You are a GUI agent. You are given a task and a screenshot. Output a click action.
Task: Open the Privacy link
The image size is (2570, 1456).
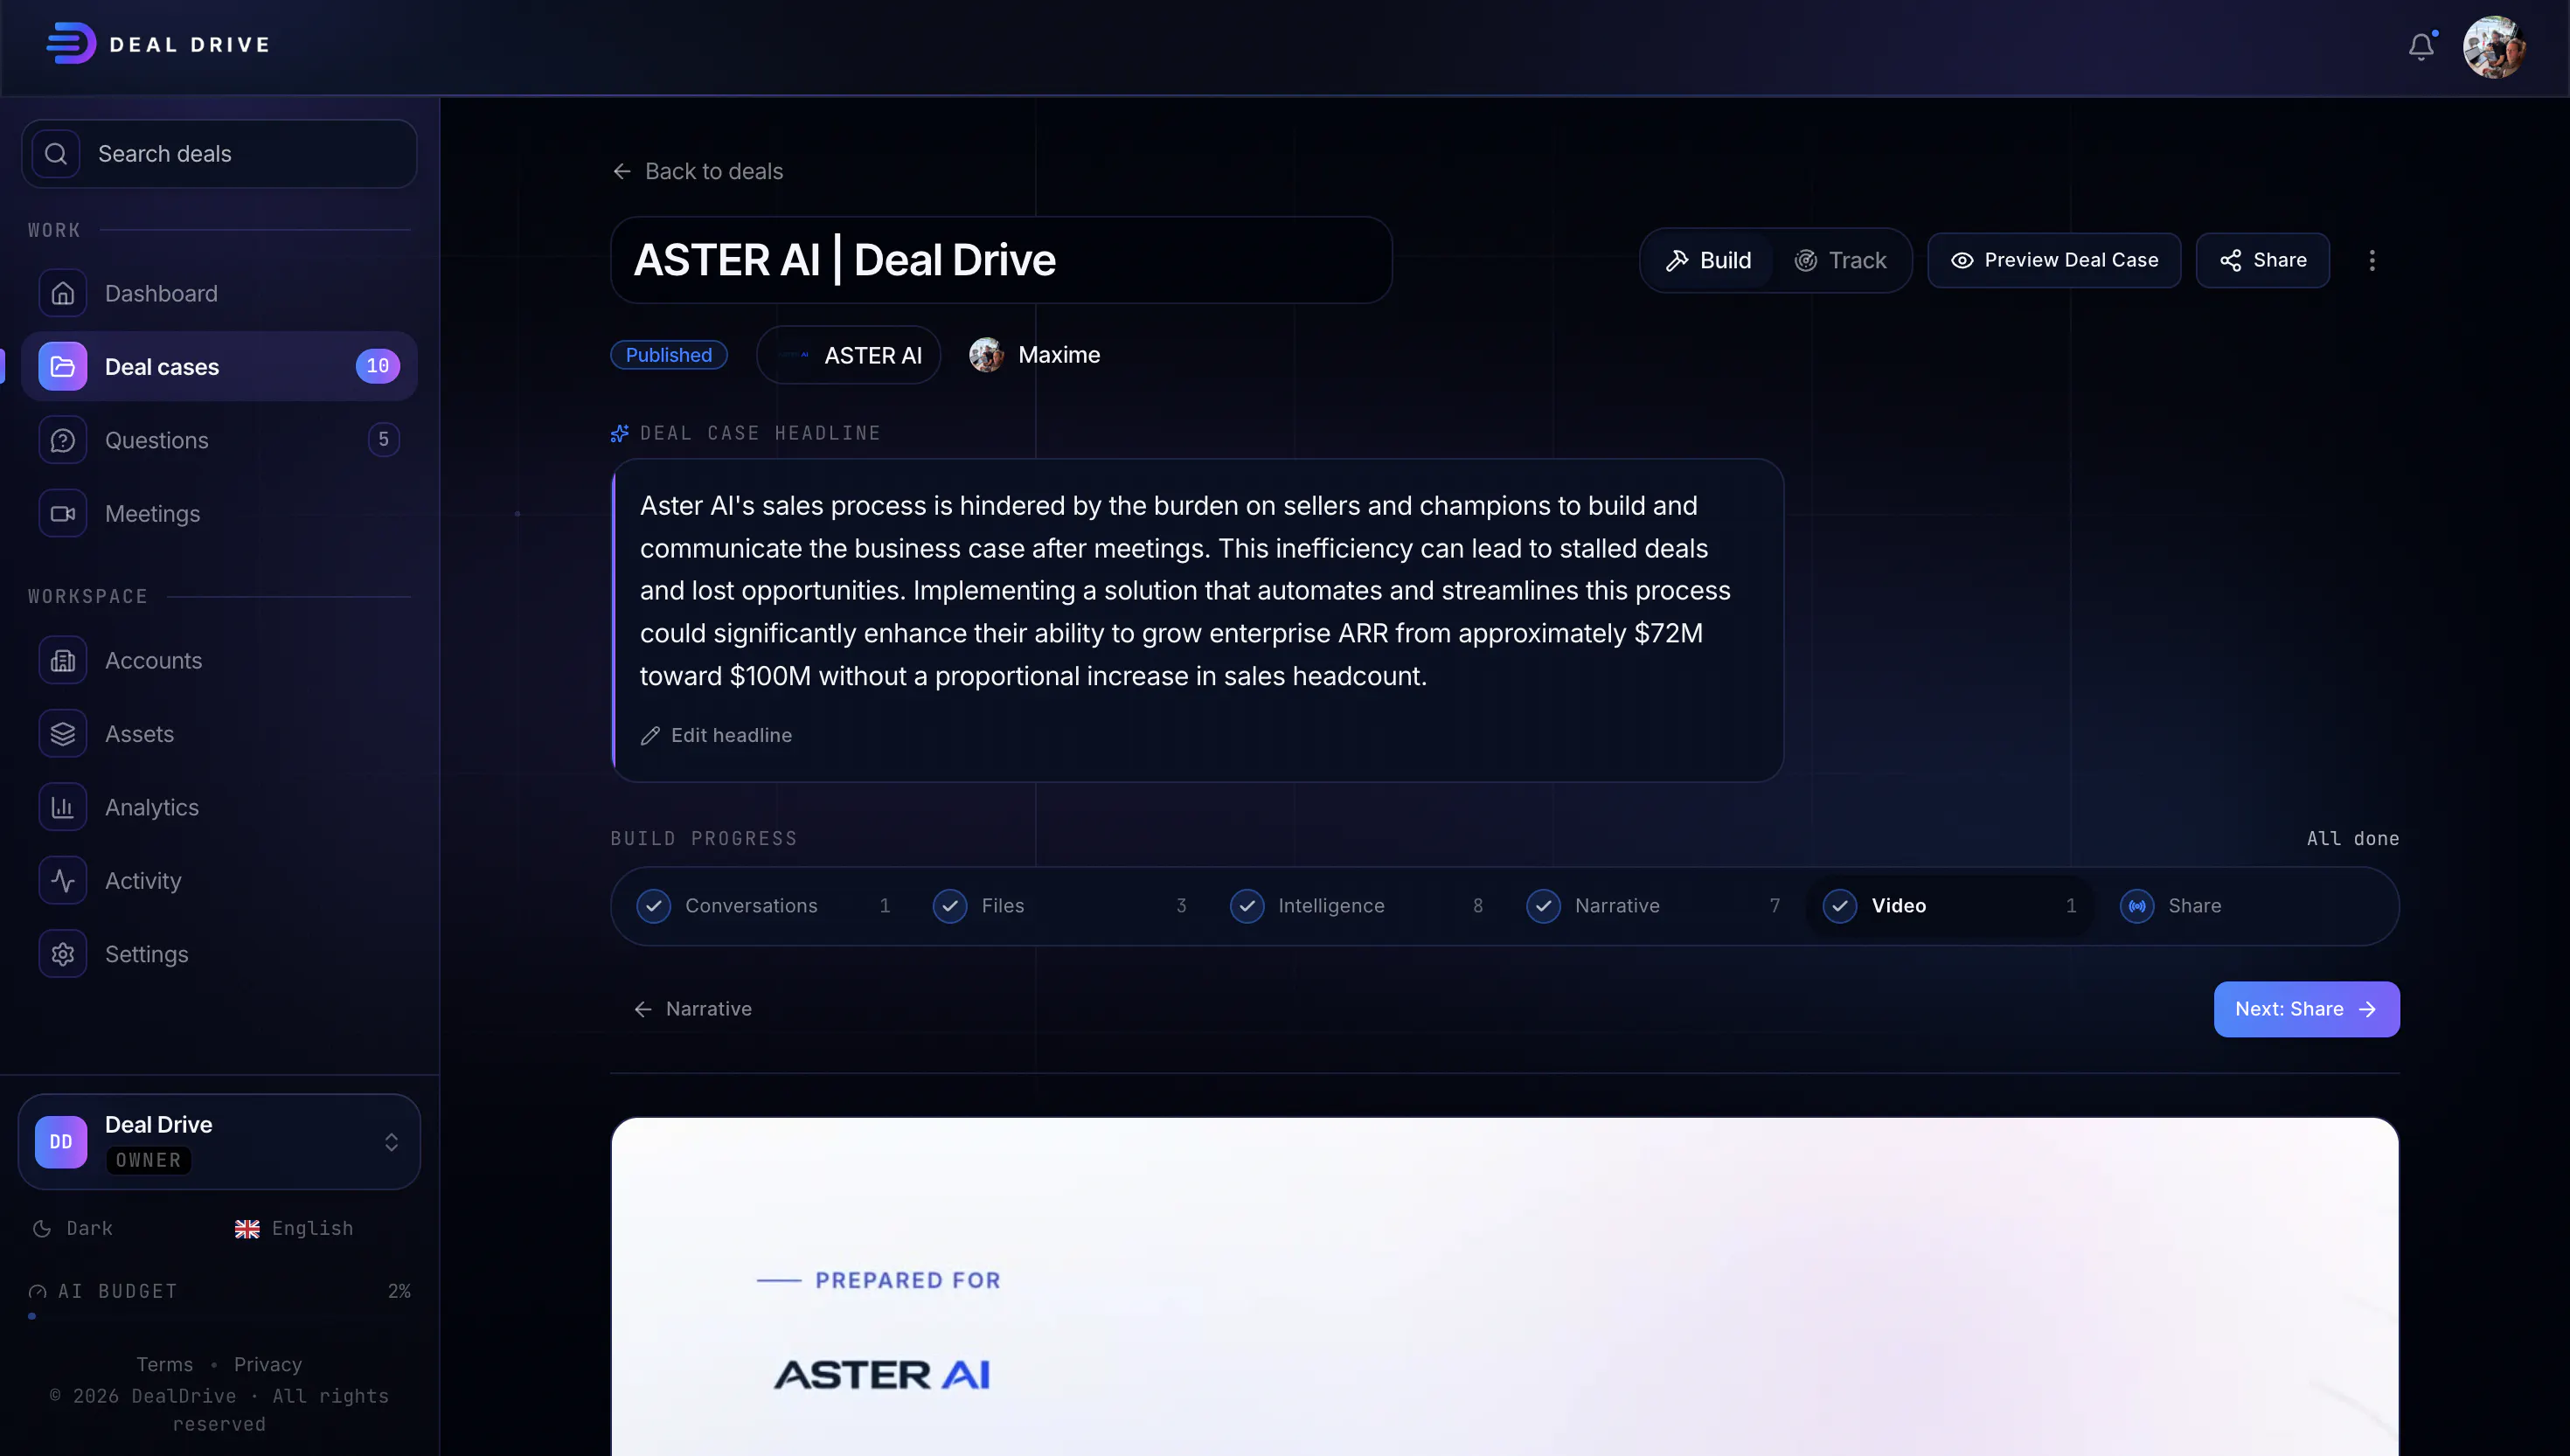268,1364
